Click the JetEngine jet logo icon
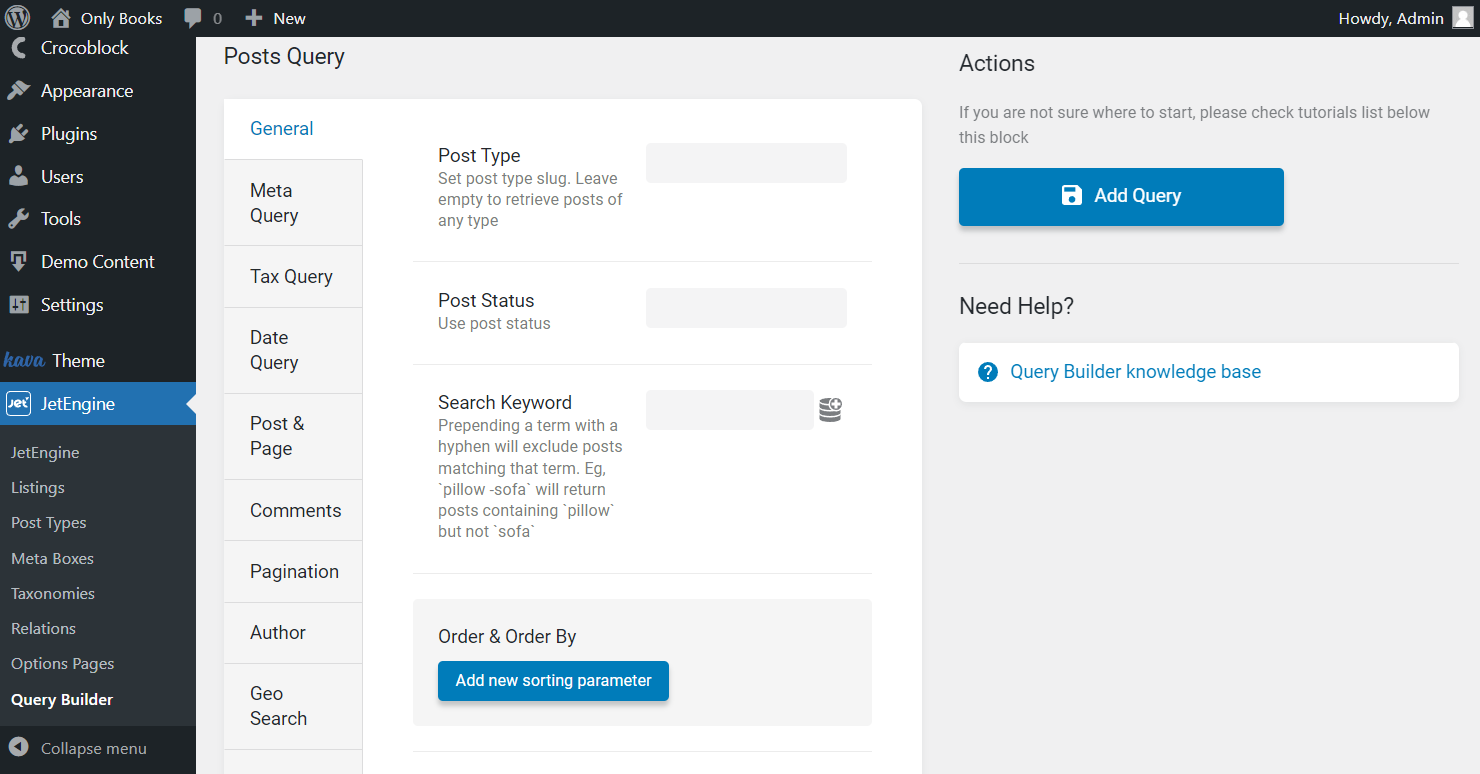Screen dimensions: 1480x774 tap(18, 404)
